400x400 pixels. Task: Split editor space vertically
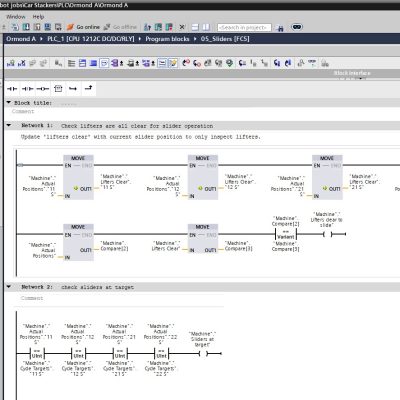[x=206, y=27]
